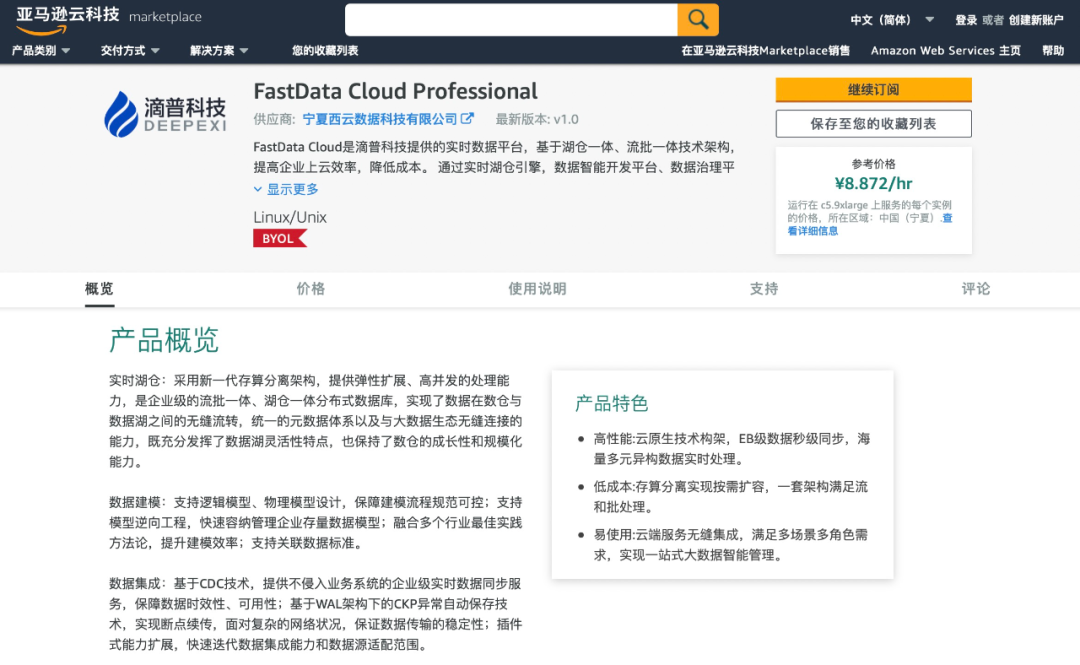1080x665 pixels.
Task: Click the FastData Cloud Professional title
Action: click(x=395, y=91)
